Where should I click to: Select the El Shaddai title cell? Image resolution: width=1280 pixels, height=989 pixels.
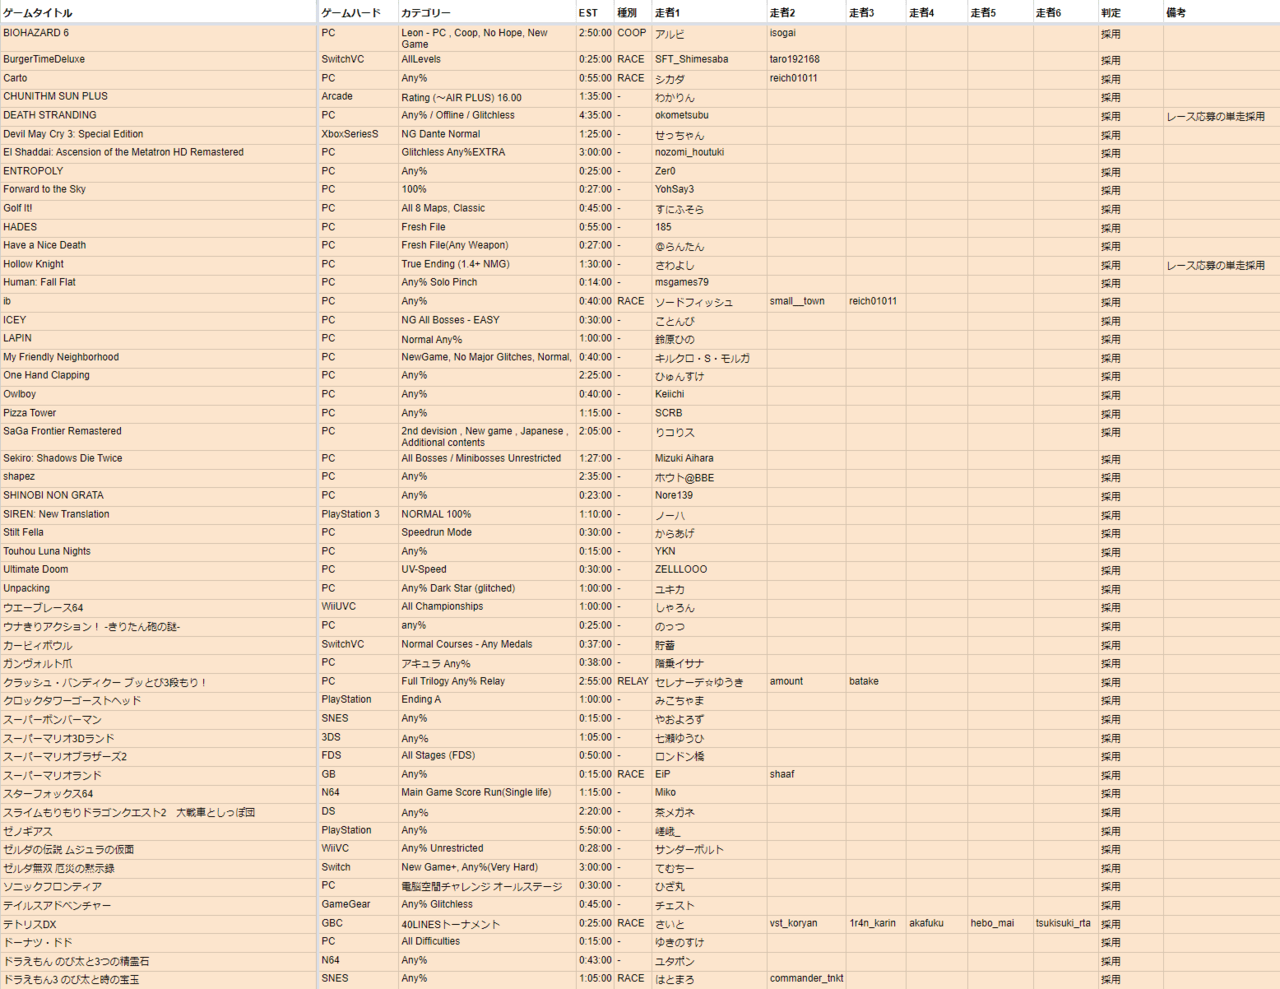tap(158, 153)
